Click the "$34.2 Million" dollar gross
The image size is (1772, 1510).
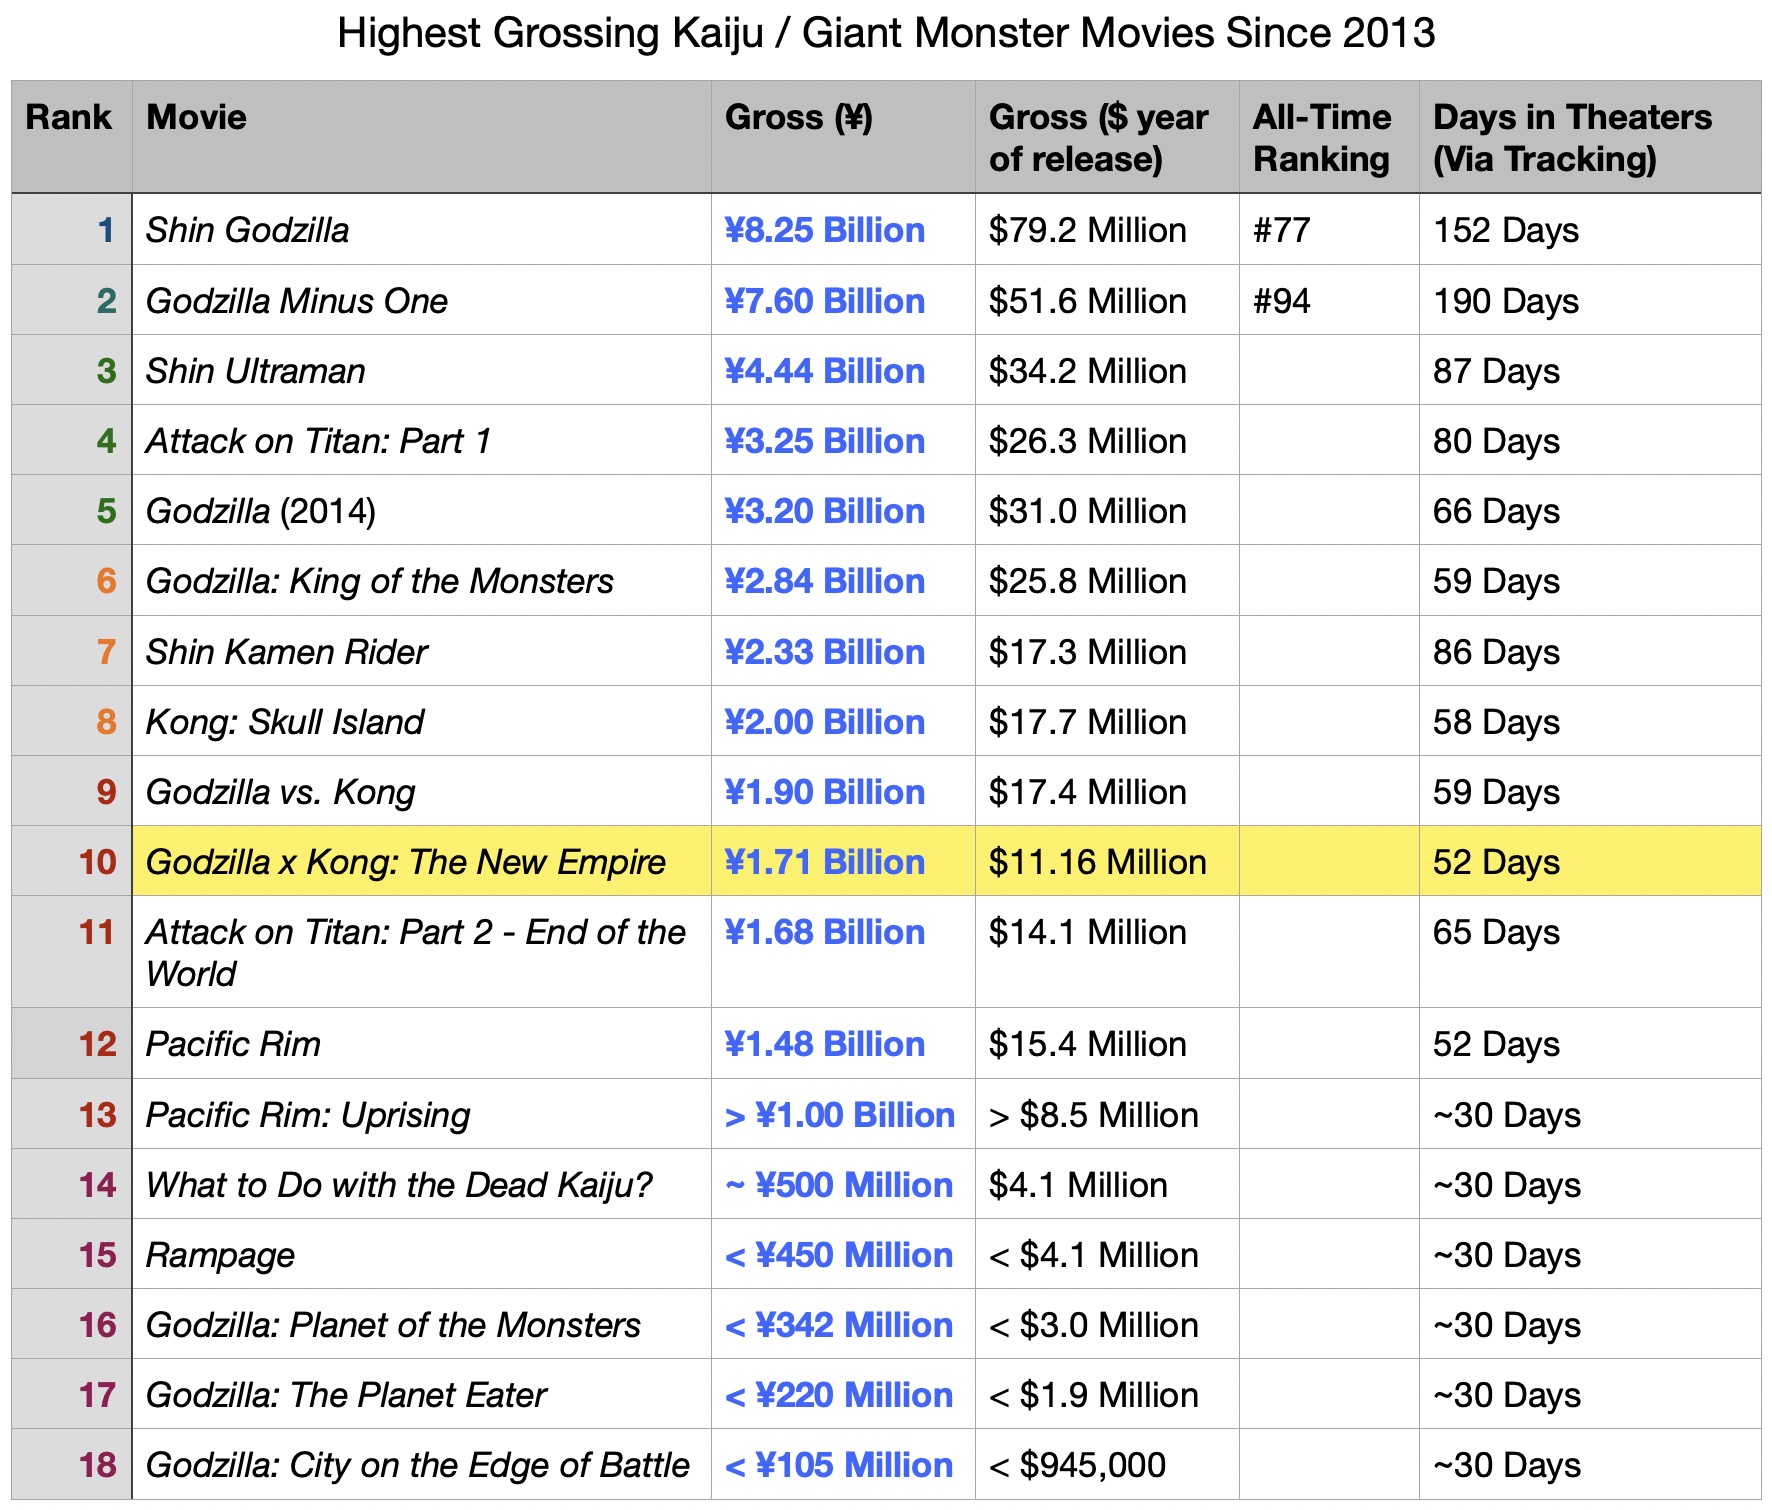click(1088, 371)
